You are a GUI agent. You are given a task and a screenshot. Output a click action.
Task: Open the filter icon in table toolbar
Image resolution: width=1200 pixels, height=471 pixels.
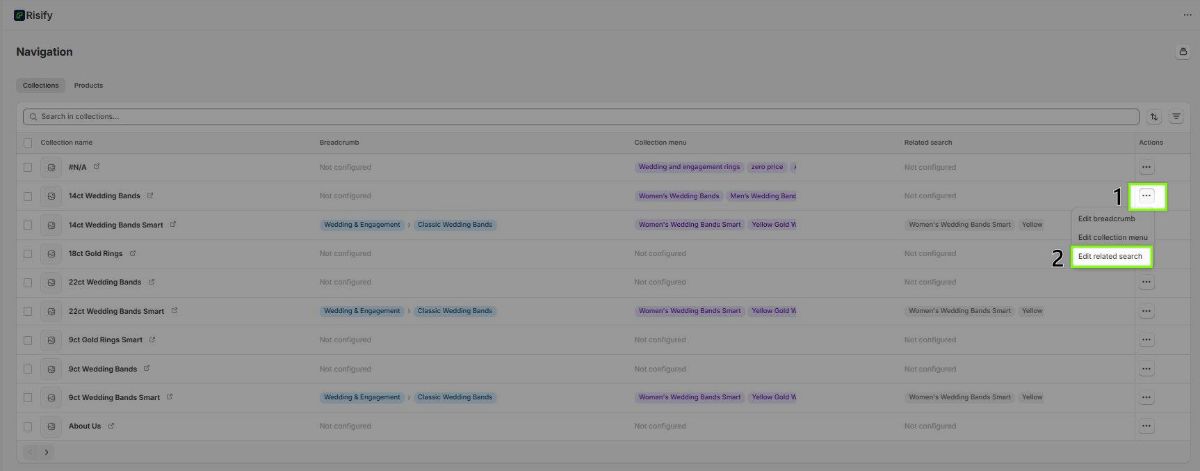tap(1176, 117)
